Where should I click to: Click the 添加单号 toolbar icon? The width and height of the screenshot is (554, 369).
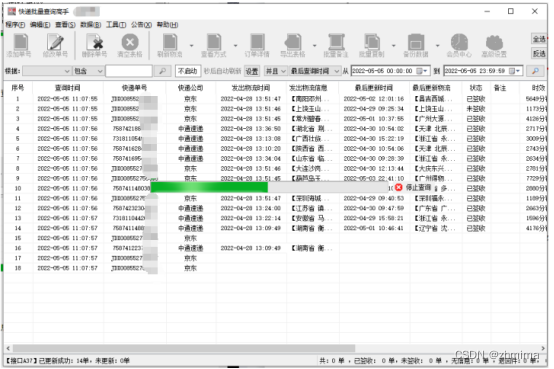[x=20, y=43]
